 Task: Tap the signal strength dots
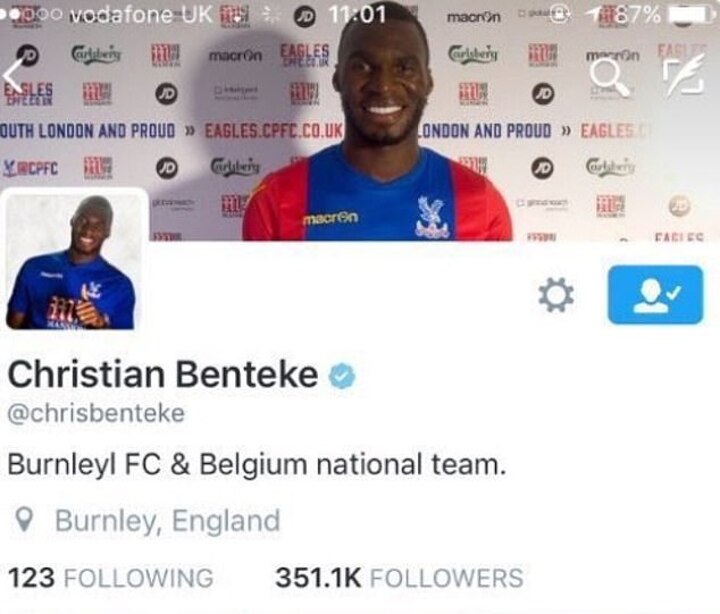click(31, 14)
